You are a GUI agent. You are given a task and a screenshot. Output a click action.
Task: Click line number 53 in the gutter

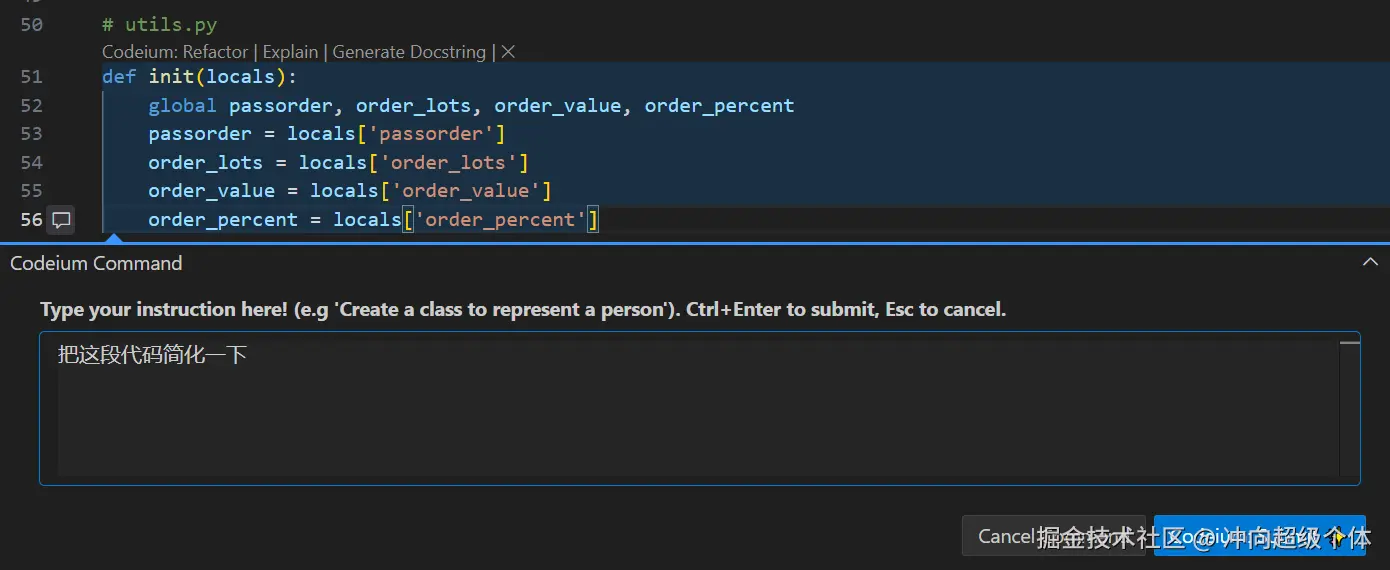(31, 134)
